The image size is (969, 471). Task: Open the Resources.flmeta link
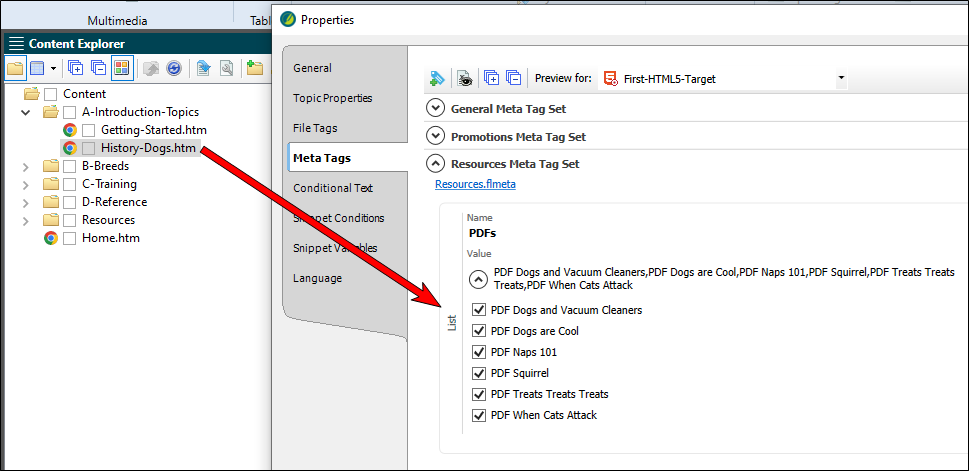(x=475, y=184)
